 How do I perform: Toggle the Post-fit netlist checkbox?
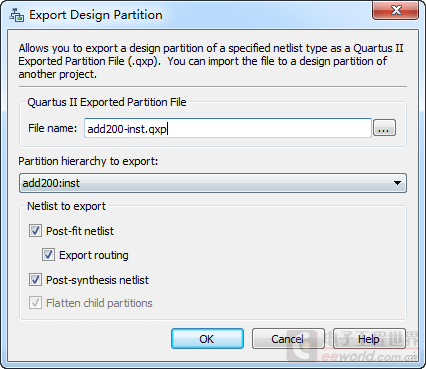(x=35, y=231)
